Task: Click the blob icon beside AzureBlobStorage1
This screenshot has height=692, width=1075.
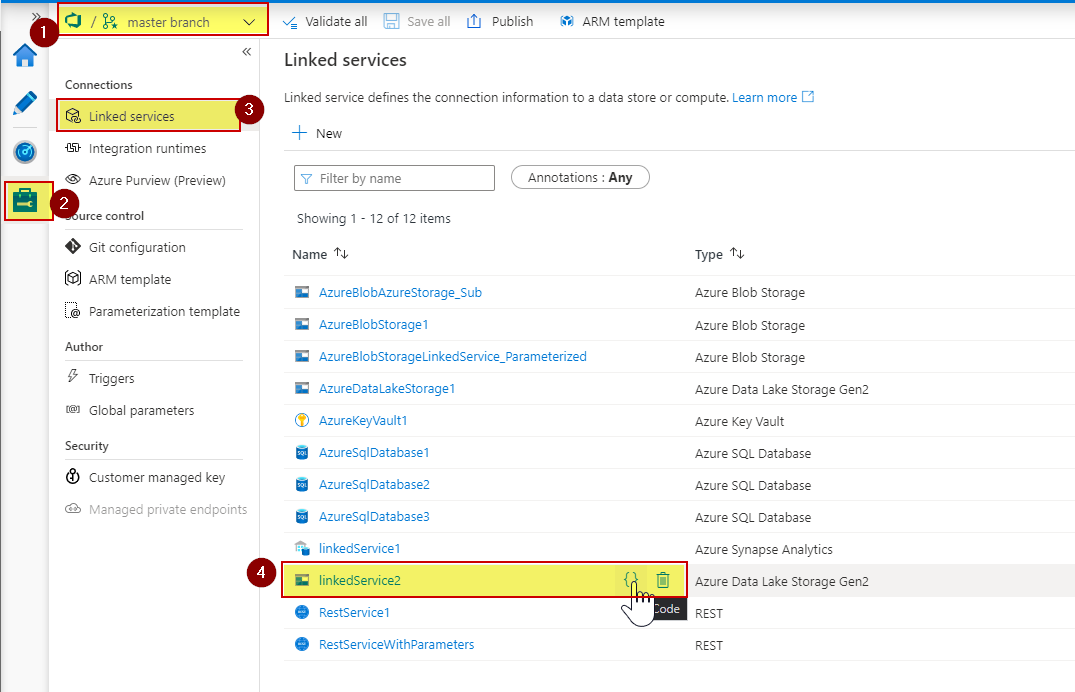Action: point(302,324)
